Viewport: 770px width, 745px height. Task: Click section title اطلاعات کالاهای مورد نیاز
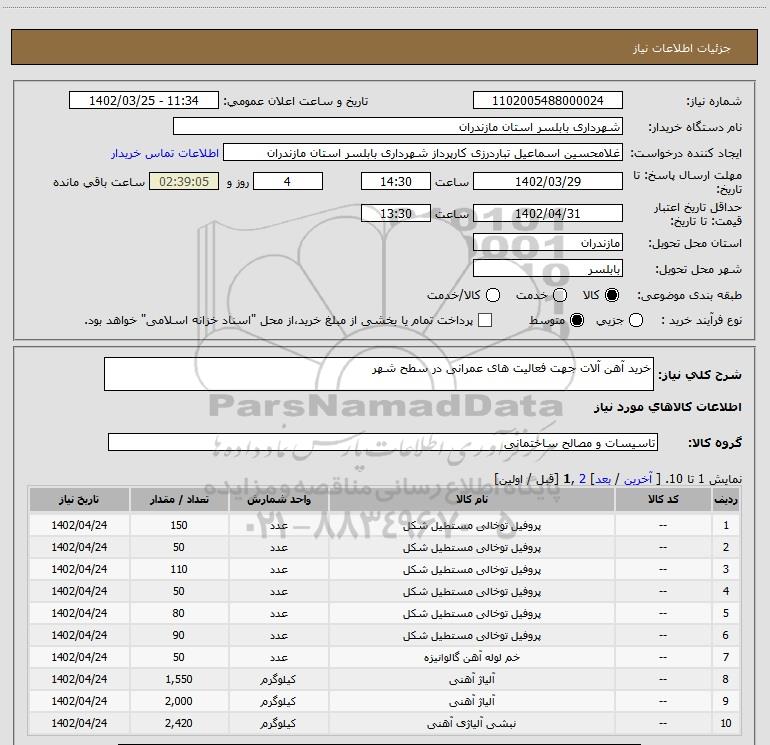(x=667, y=407)
